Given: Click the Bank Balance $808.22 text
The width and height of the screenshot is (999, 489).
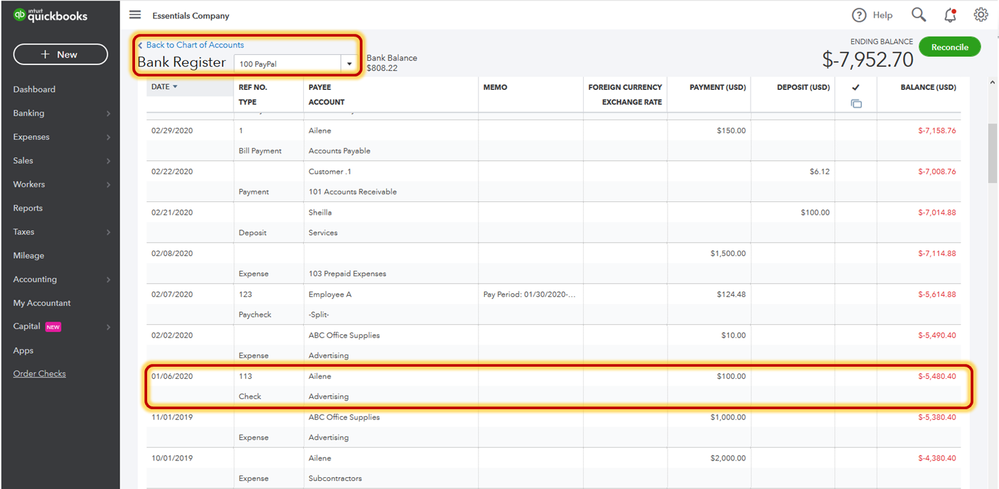Looking at the screenshot, I should (392, 63).
